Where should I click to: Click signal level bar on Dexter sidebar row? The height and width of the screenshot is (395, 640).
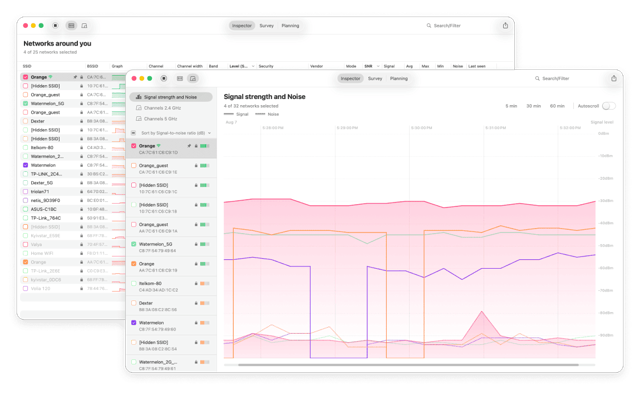tap(205, 303)
